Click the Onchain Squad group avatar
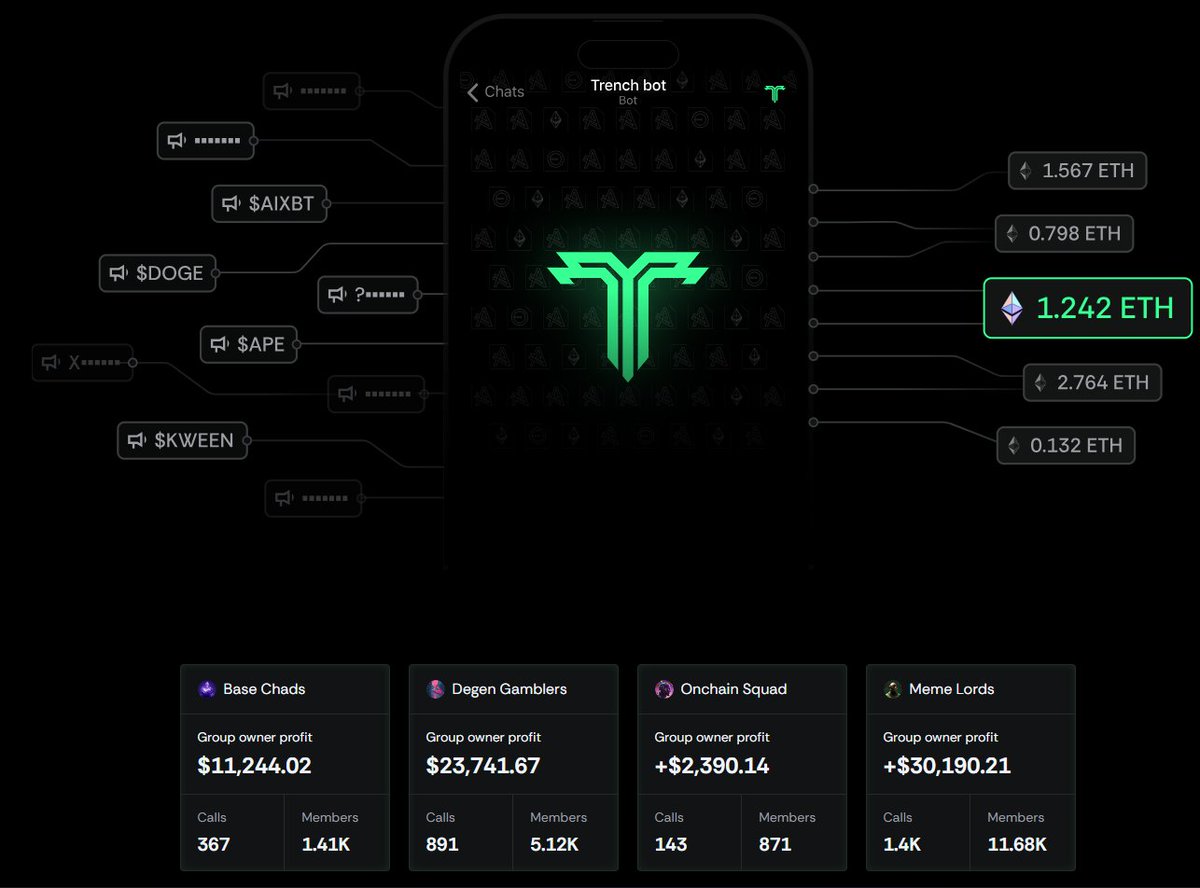1200x888 pixels. [664, 689]
